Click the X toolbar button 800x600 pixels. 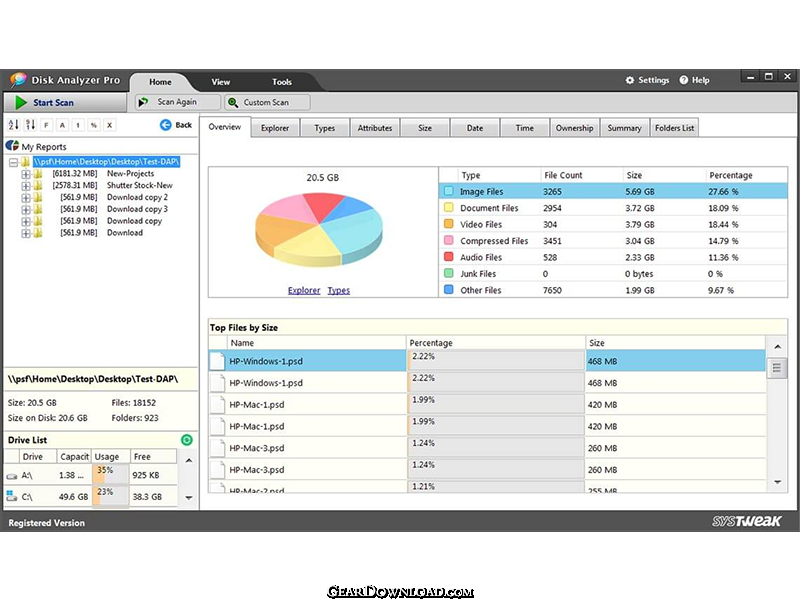[109, 125]
